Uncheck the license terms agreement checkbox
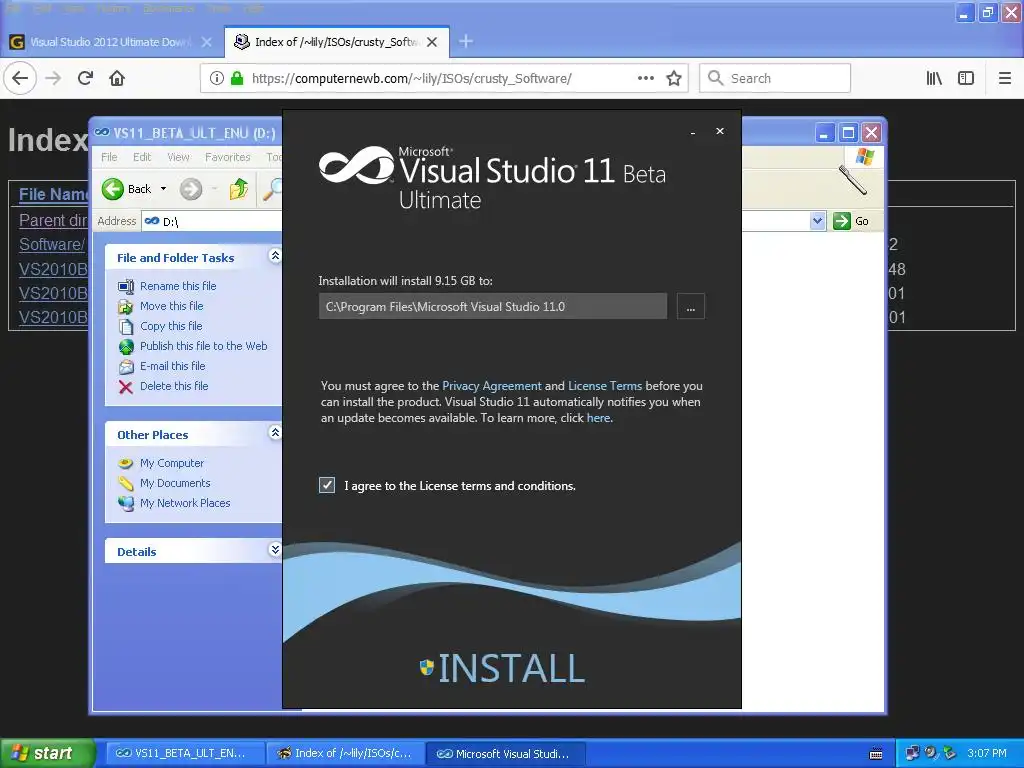1024x768 pixels. [x=327, y=485]
